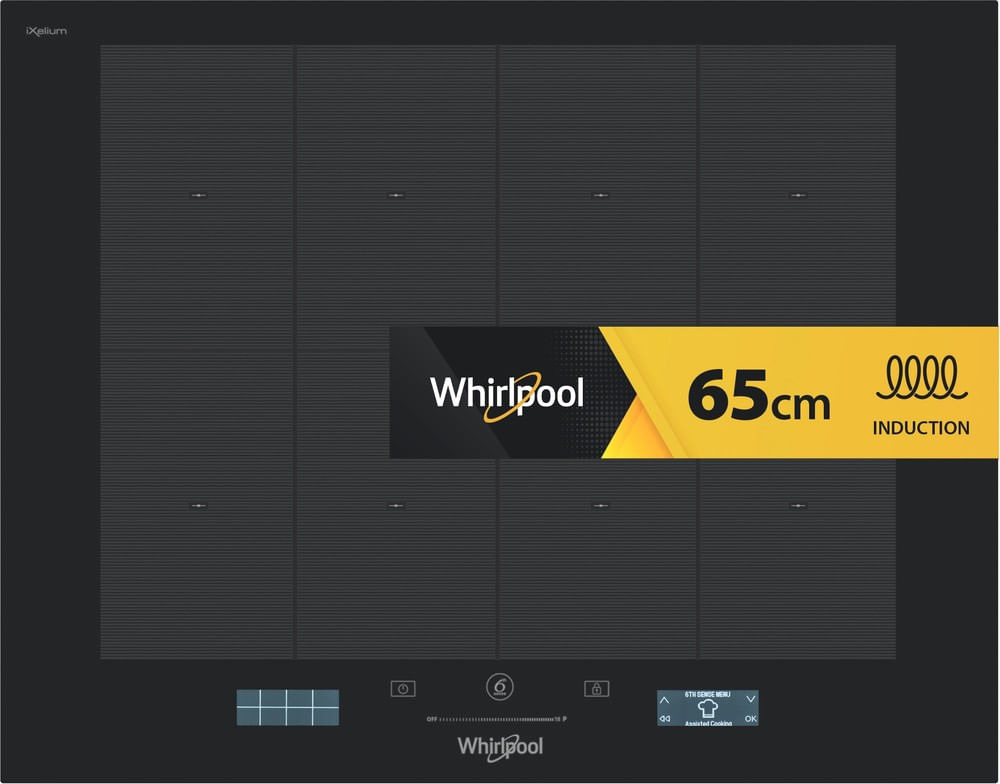The height and width of the screenshot is (784, 1000).
Task: Confirm with OK on the display
Action: point(751,719)
